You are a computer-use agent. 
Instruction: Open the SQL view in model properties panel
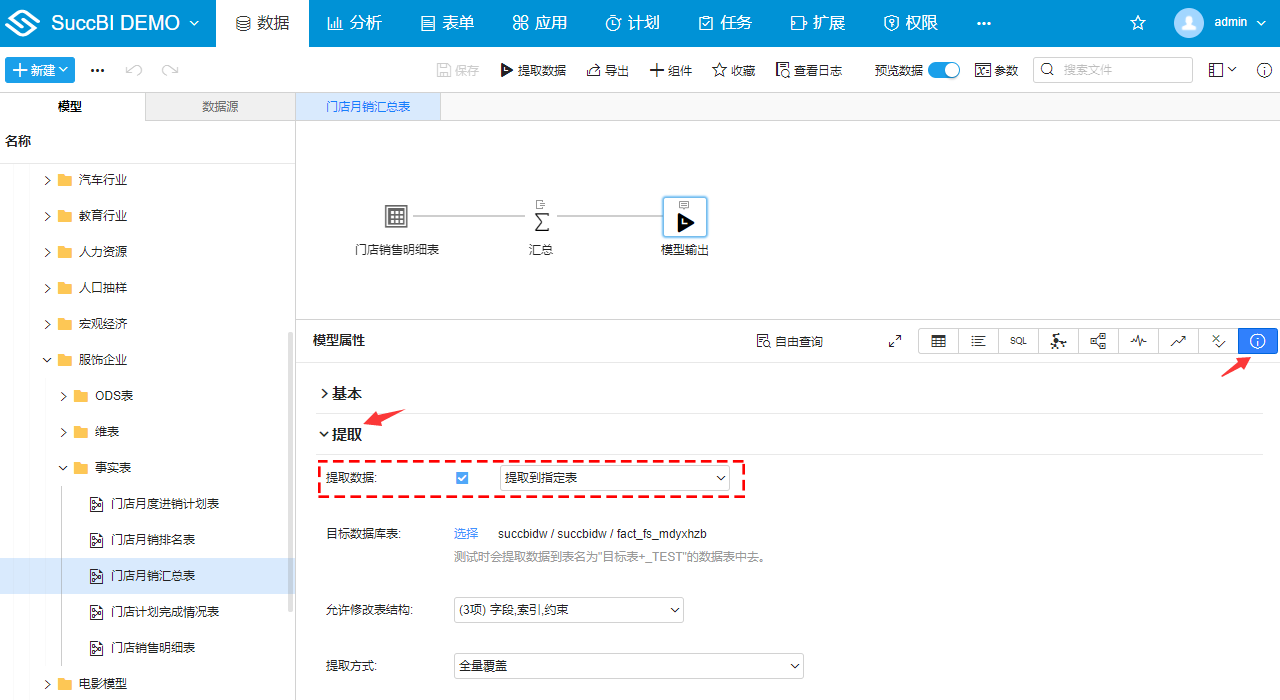pos(1017,341)
